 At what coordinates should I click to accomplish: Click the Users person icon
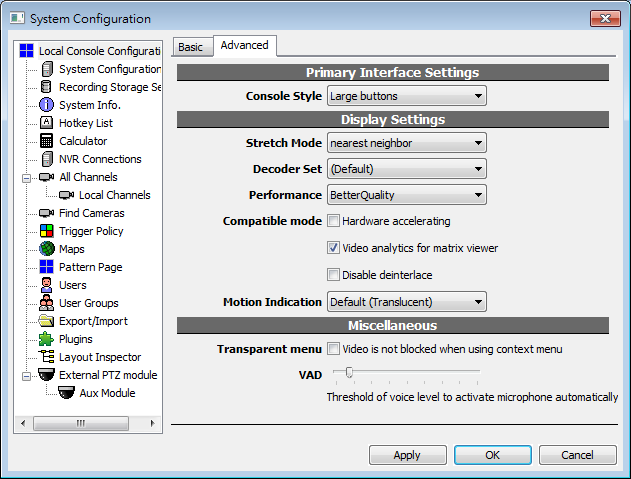pyautogui.click(x=47, y=285)
